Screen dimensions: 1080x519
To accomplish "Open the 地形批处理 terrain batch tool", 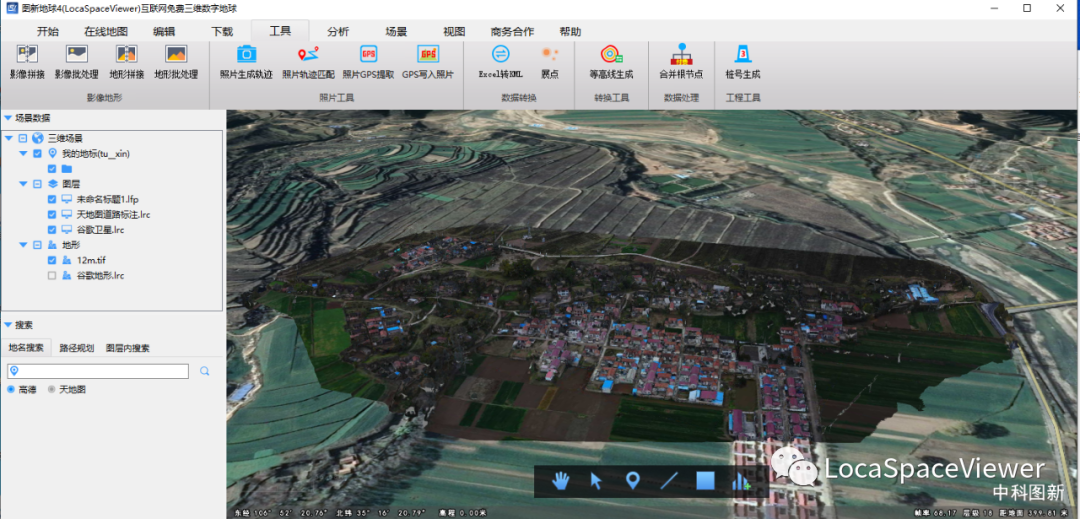I will 176,62.
